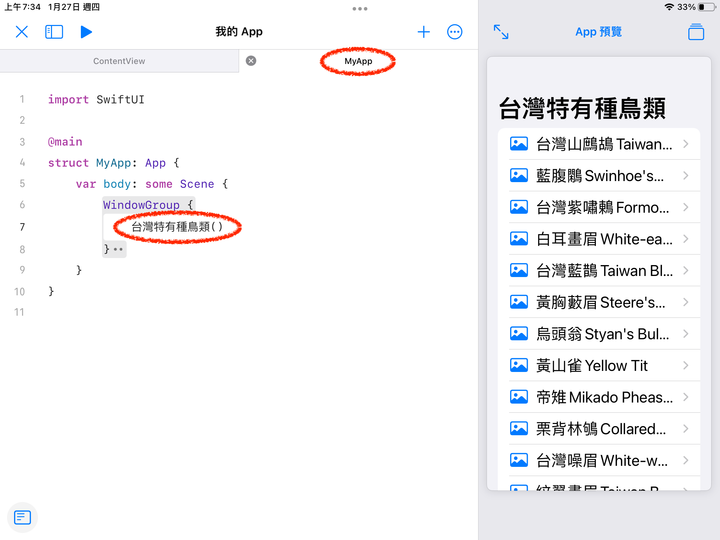Click image icon beside 黃山雀
This screenshot has height=540, width=720.
[x=519, y=366]
